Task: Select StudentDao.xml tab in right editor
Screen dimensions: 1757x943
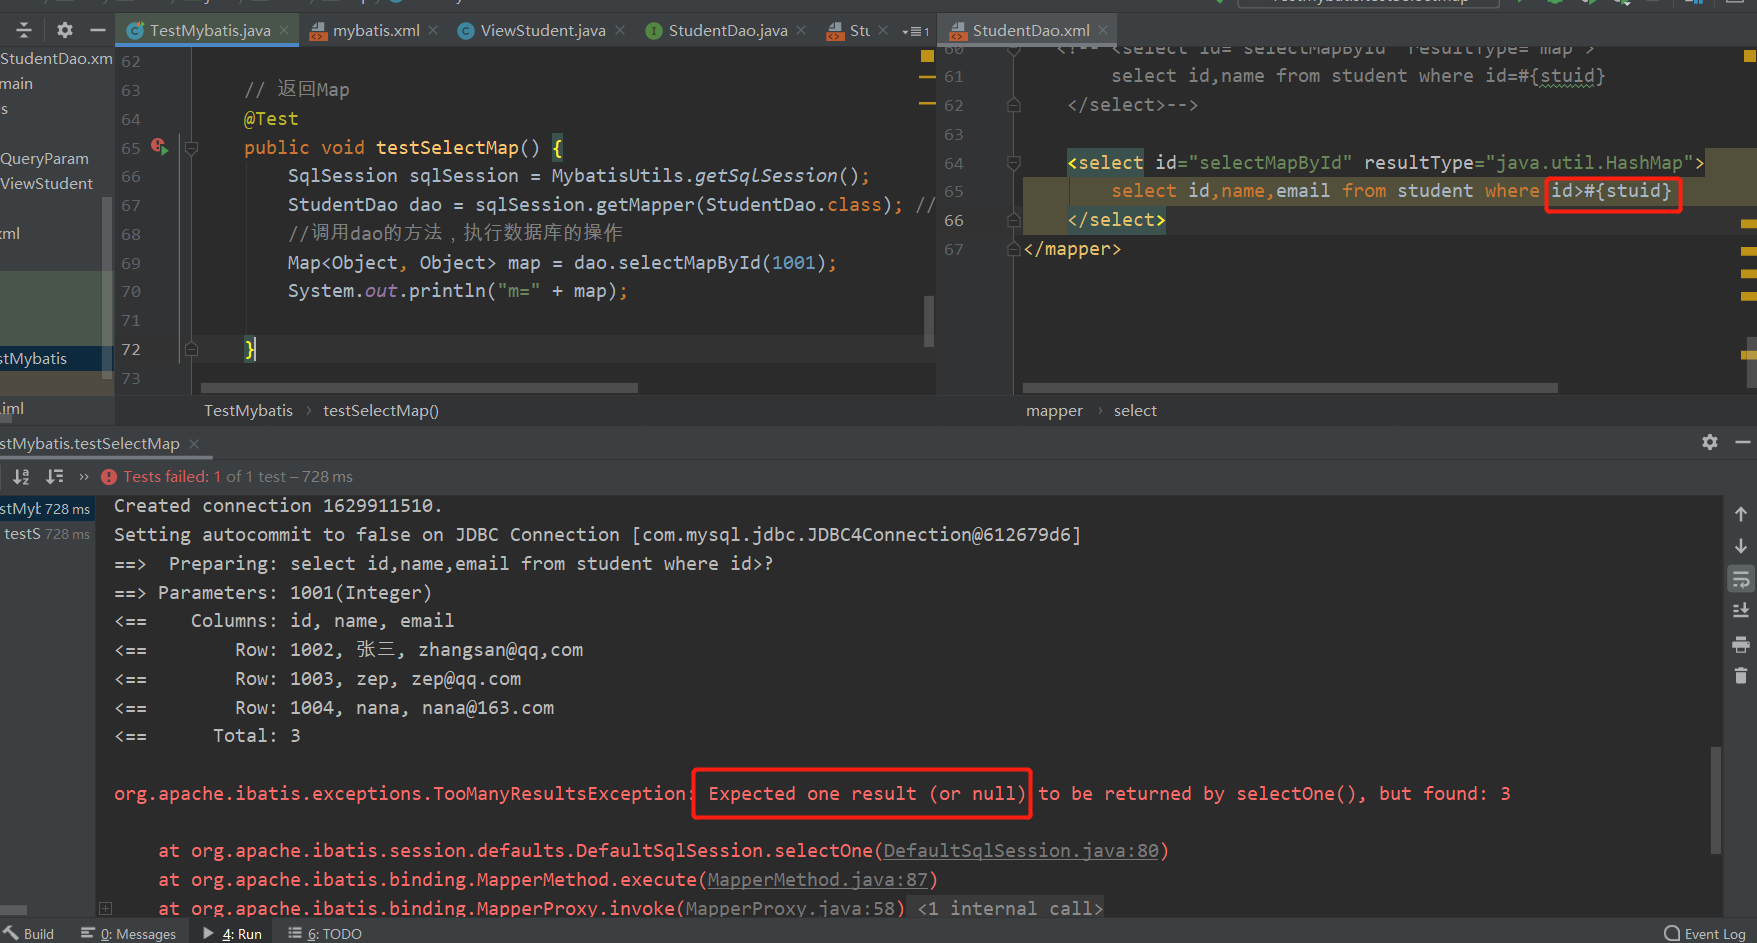Action: 1031,30
